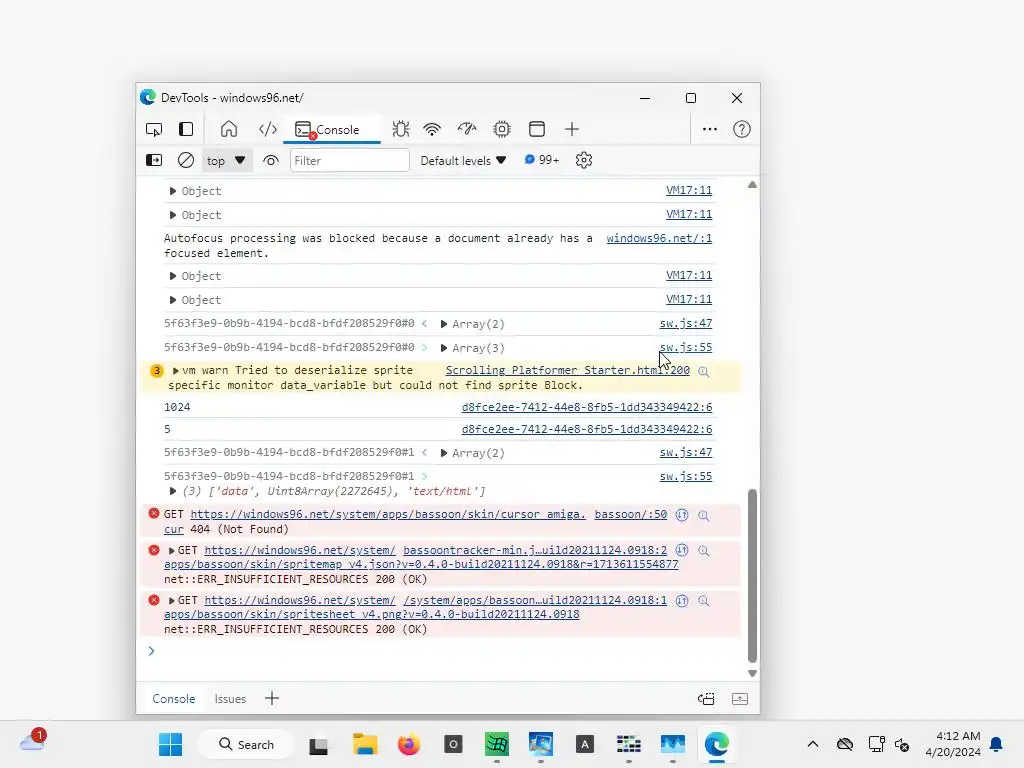The height and width of the screenshot is (768, 1024).
Task: Expand the spritemap_v4.json GET error
Action: [x=172, y=551]
